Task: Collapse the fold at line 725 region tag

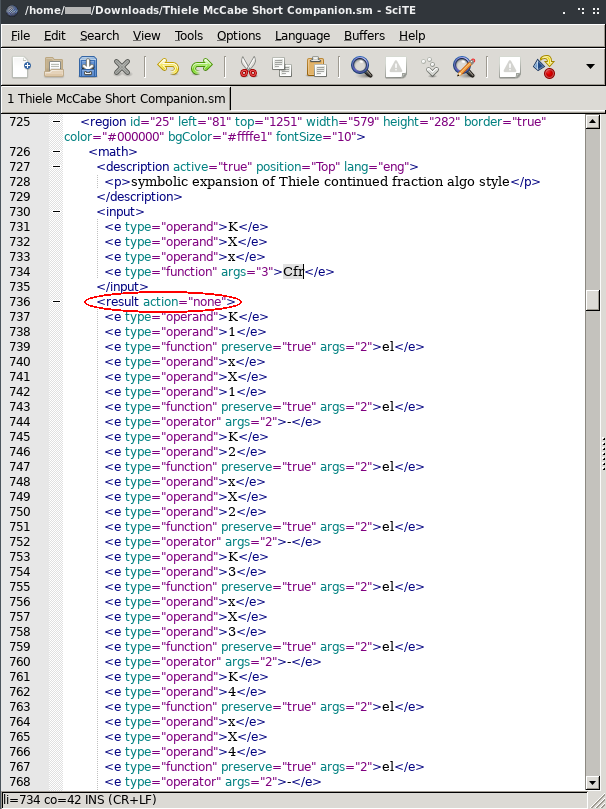Action: tap(56, 122)
